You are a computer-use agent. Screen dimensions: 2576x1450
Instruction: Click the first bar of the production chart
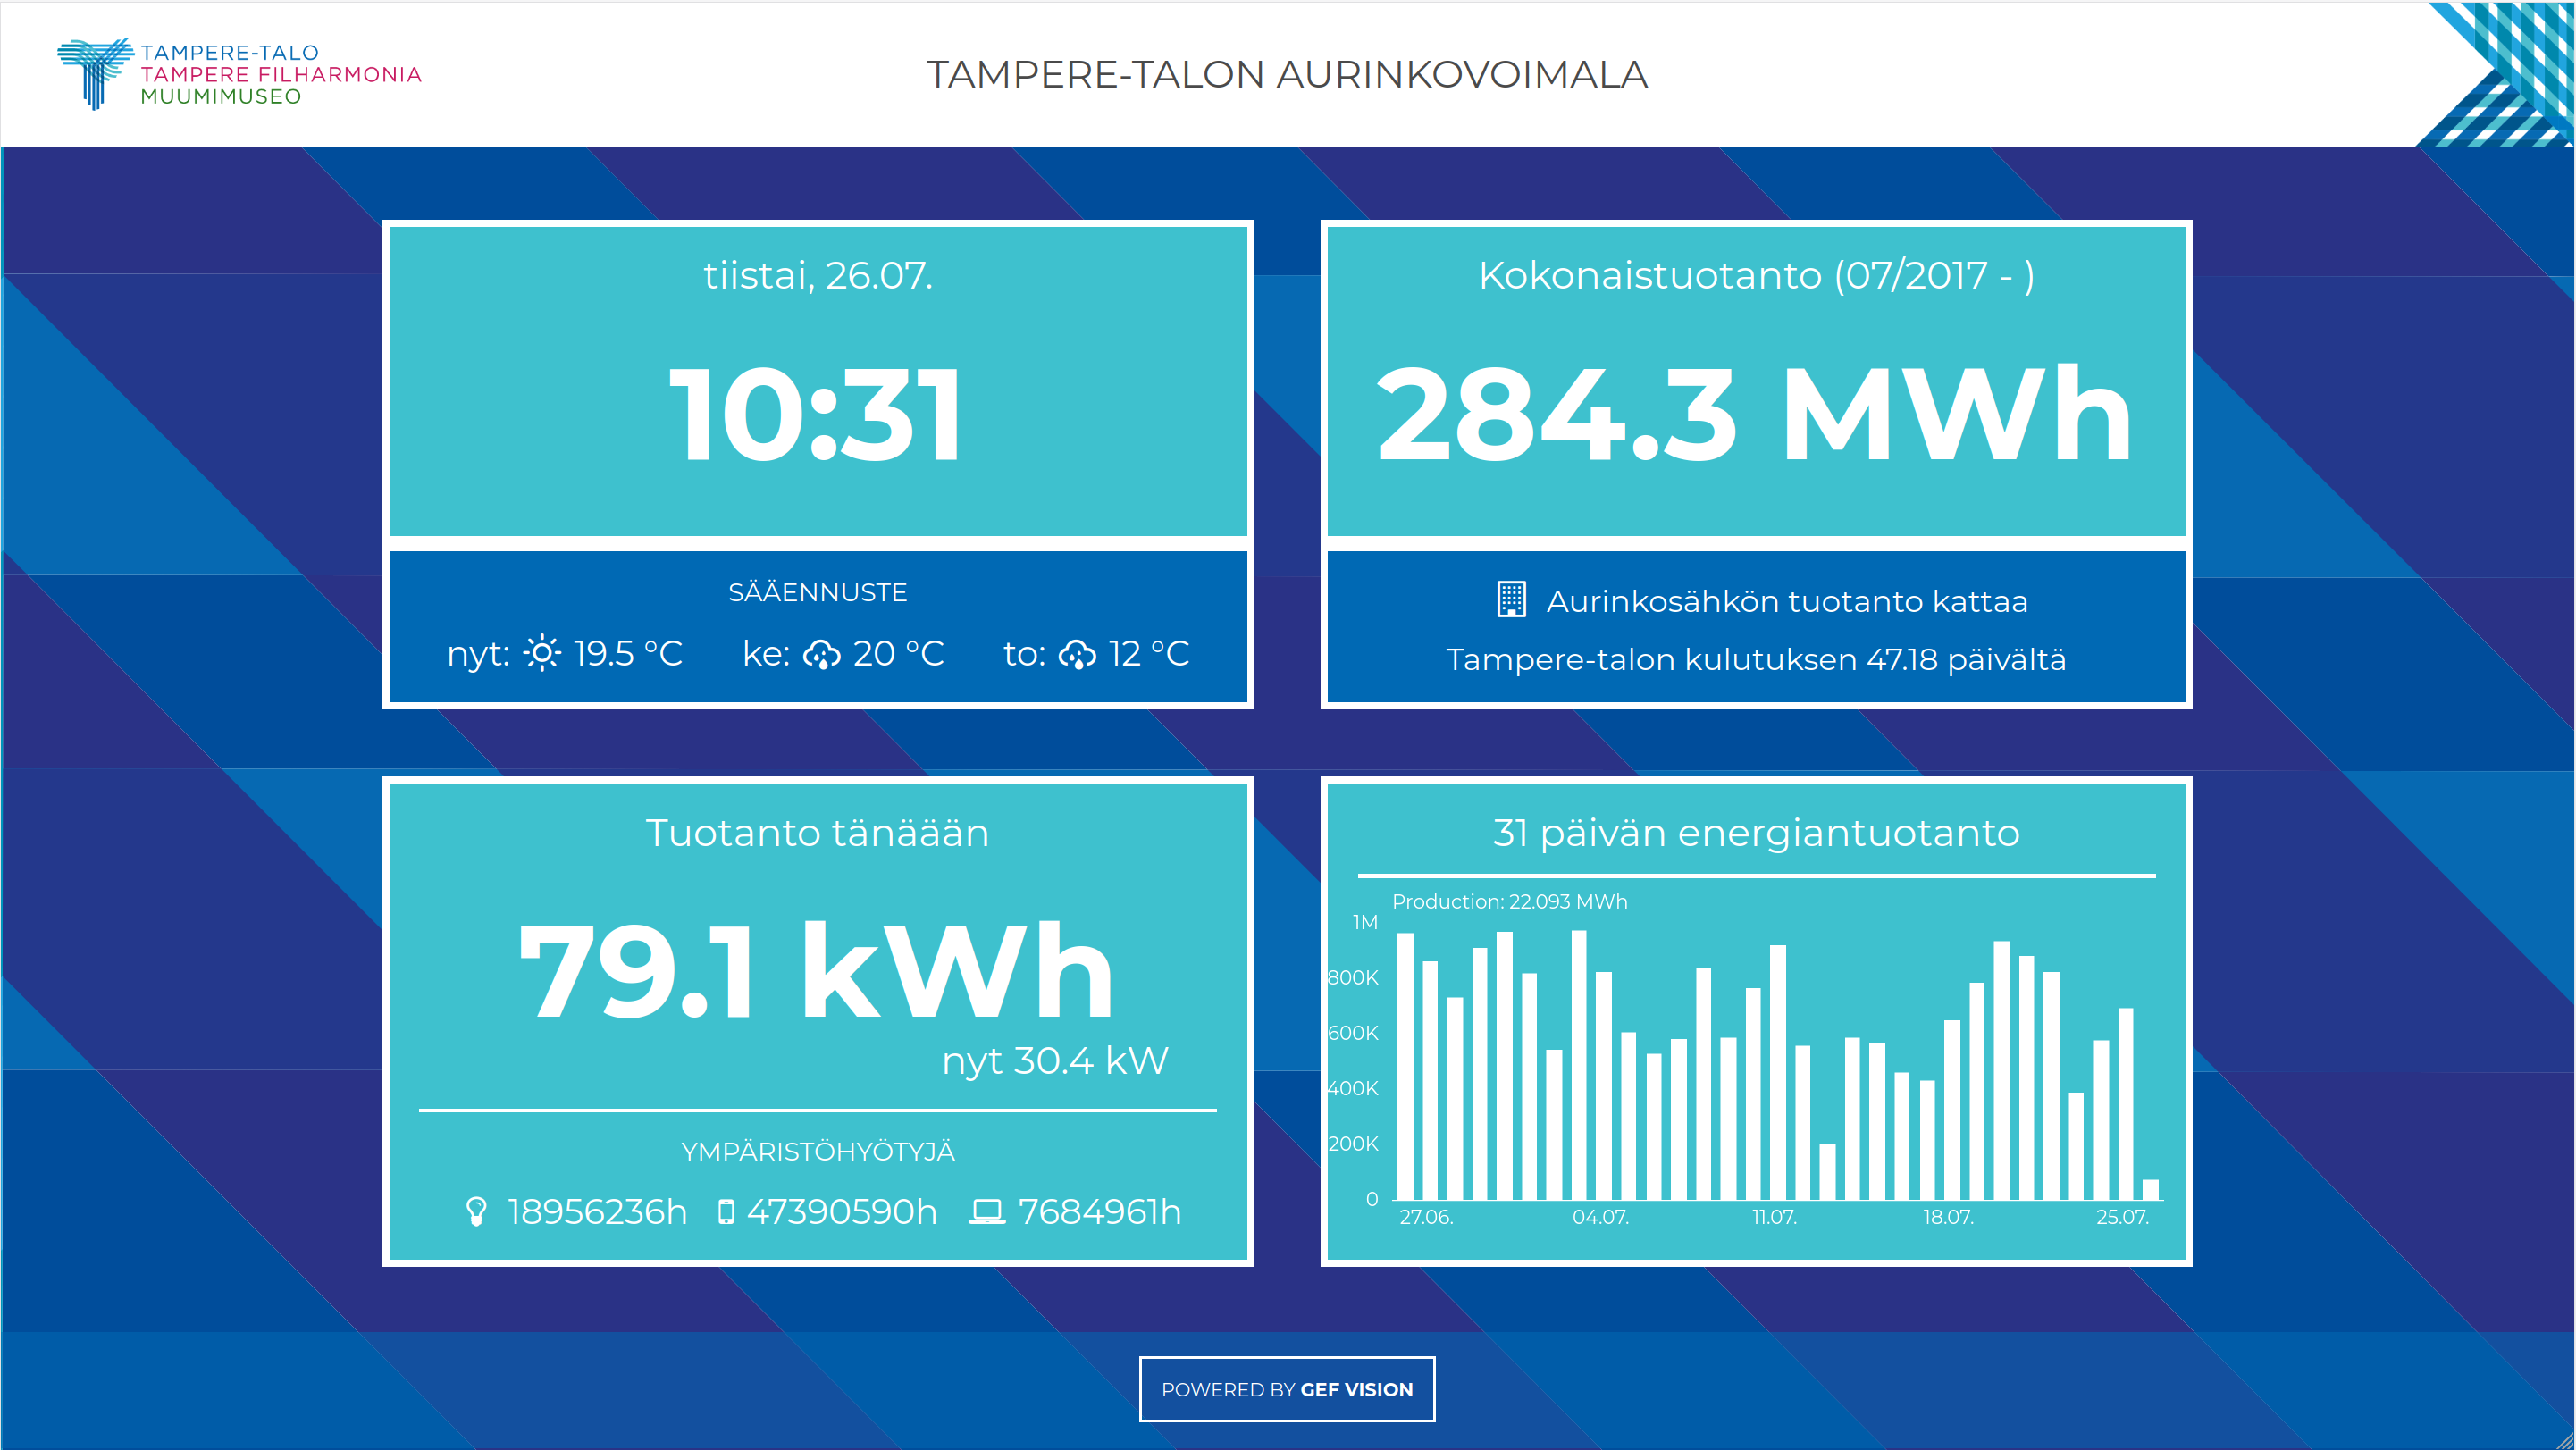click(x=1405, y=1066)
